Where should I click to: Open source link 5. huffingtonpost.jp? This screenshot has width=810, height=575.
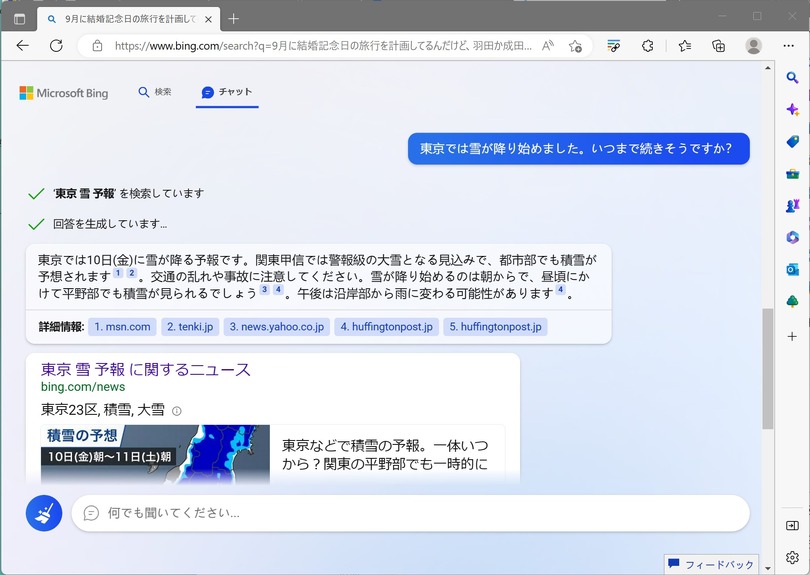pyautogui.click(x=495, y=327)
